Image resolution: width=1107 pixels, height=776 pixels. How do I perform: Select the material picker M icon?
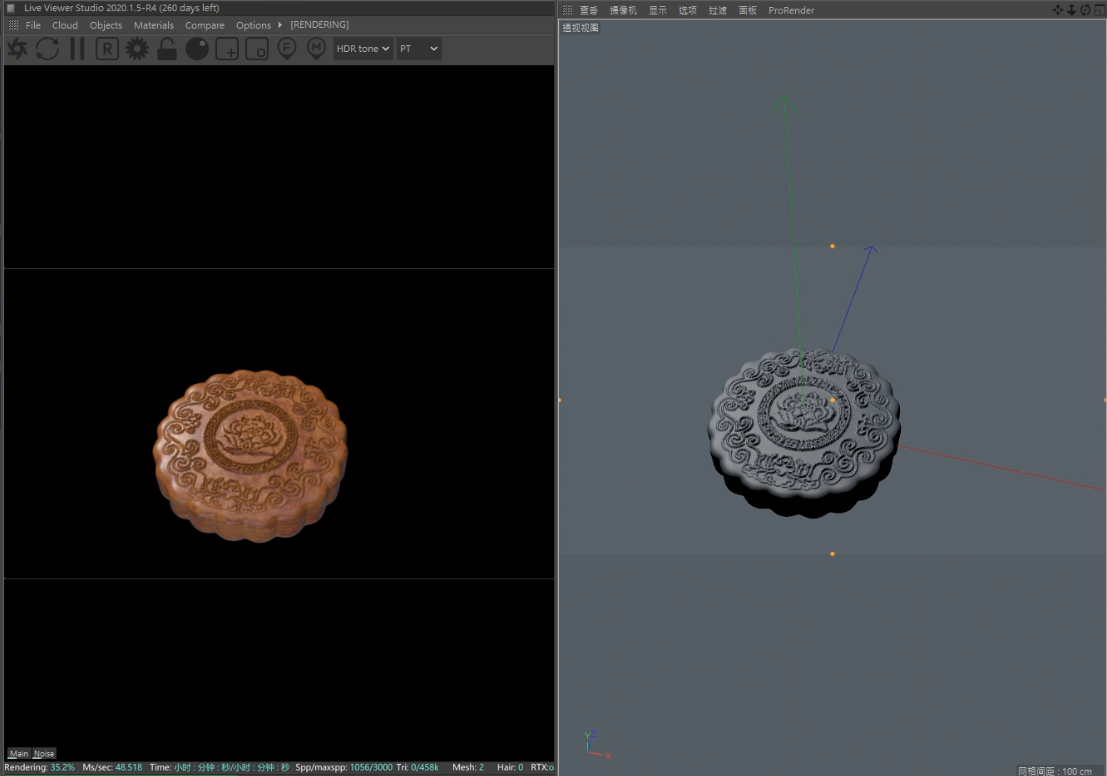pyautogui.click(x=316, y=49)
